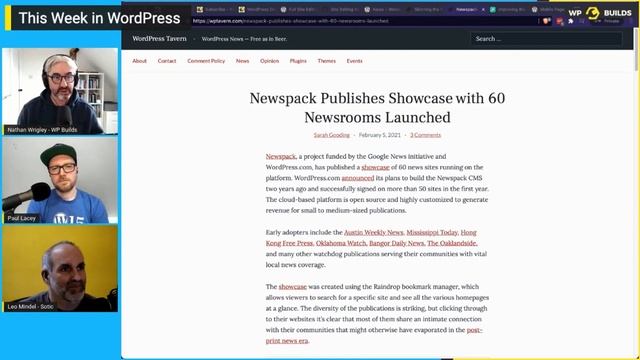The width and height of the screenshot is (640, 360).
Task: Click the WordPress Tavern site title
Action: (x=159, y=39)
